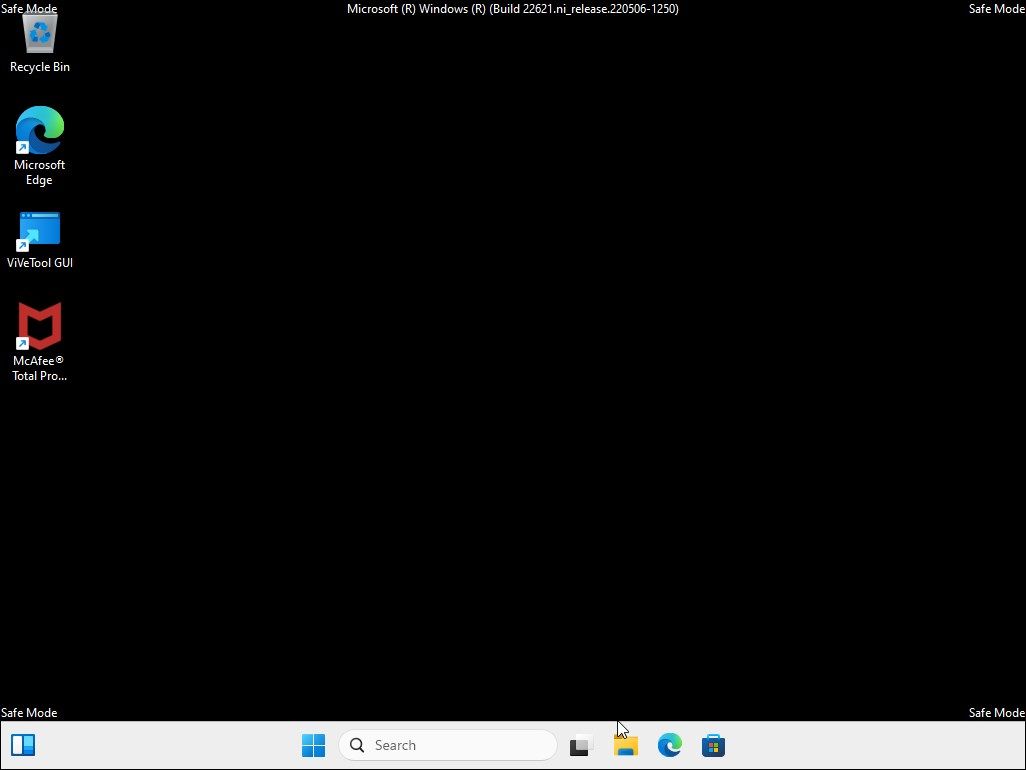Select the Recycle Bin label text

pos(39,67)
